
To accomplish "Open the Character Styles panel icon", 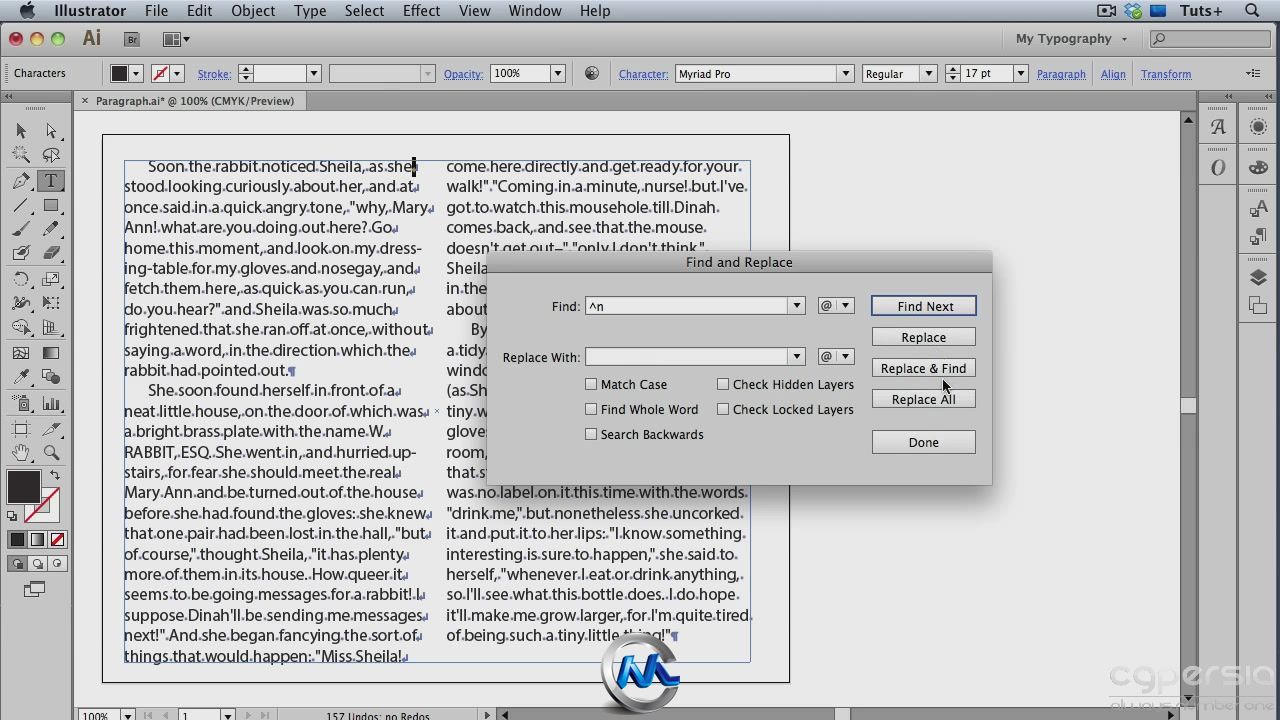I will pyautogui.click(x=1258, y=209).
